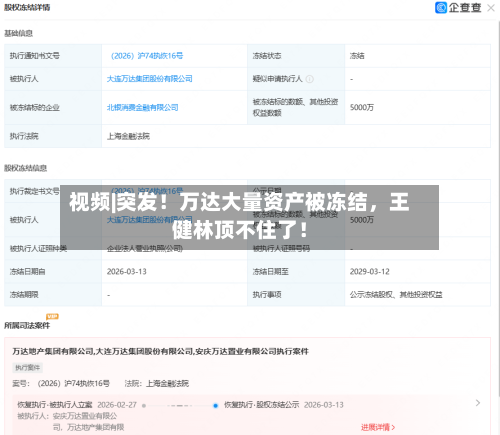Select freeze end date 2029-03-12
Viewport: 500px width, 435px height.
click(370, 272)
